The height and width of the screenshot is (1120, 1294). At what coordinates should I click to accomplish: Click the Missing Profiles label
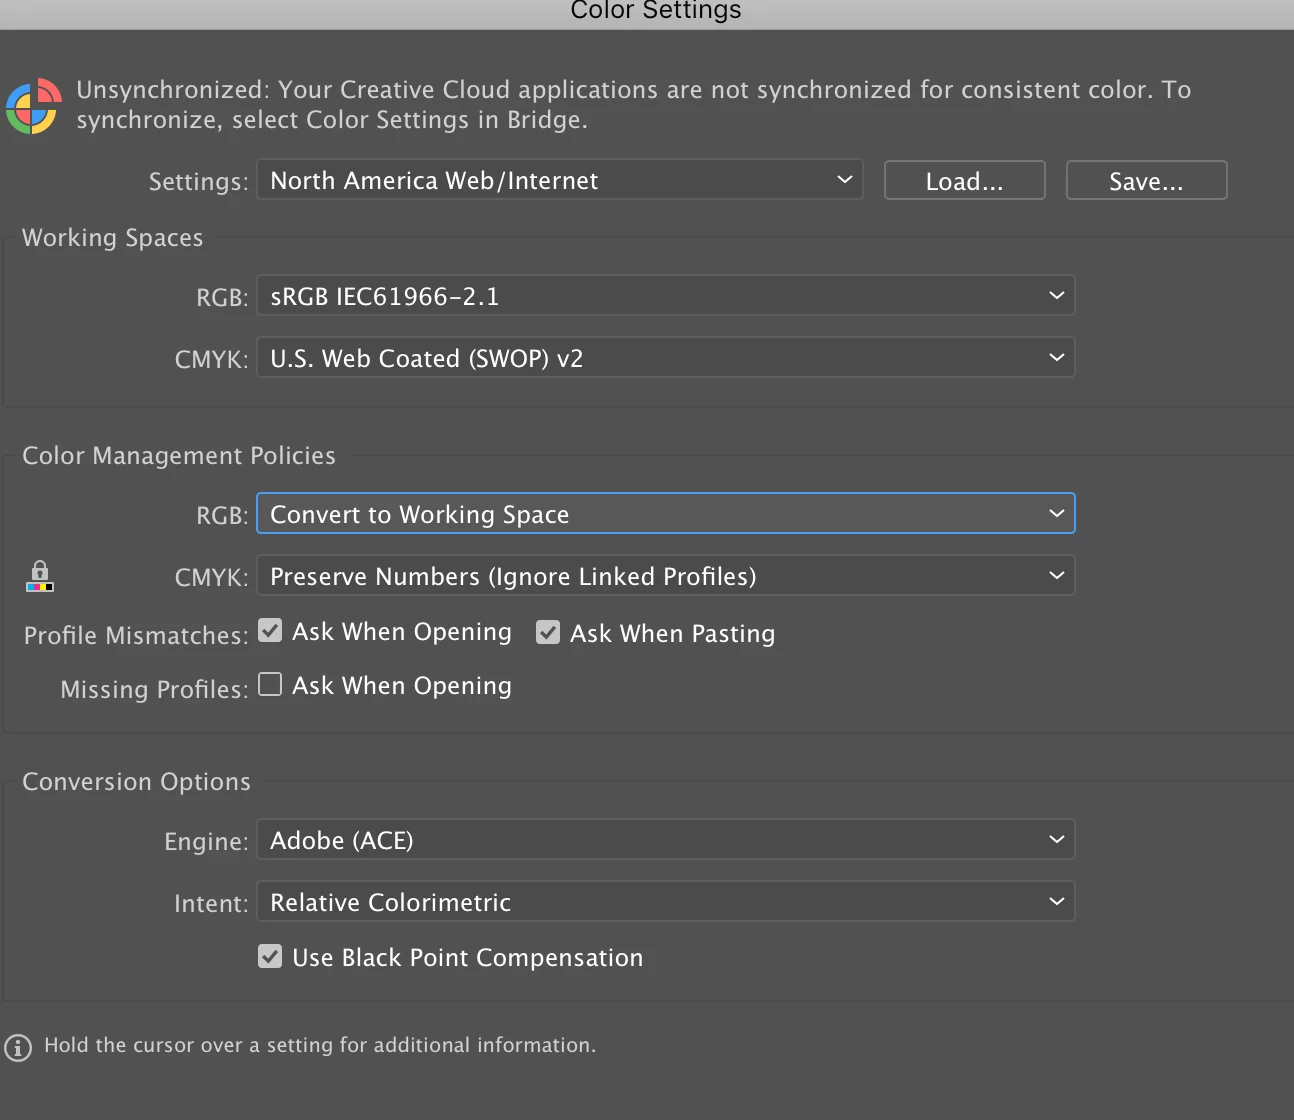click(154, 690)
